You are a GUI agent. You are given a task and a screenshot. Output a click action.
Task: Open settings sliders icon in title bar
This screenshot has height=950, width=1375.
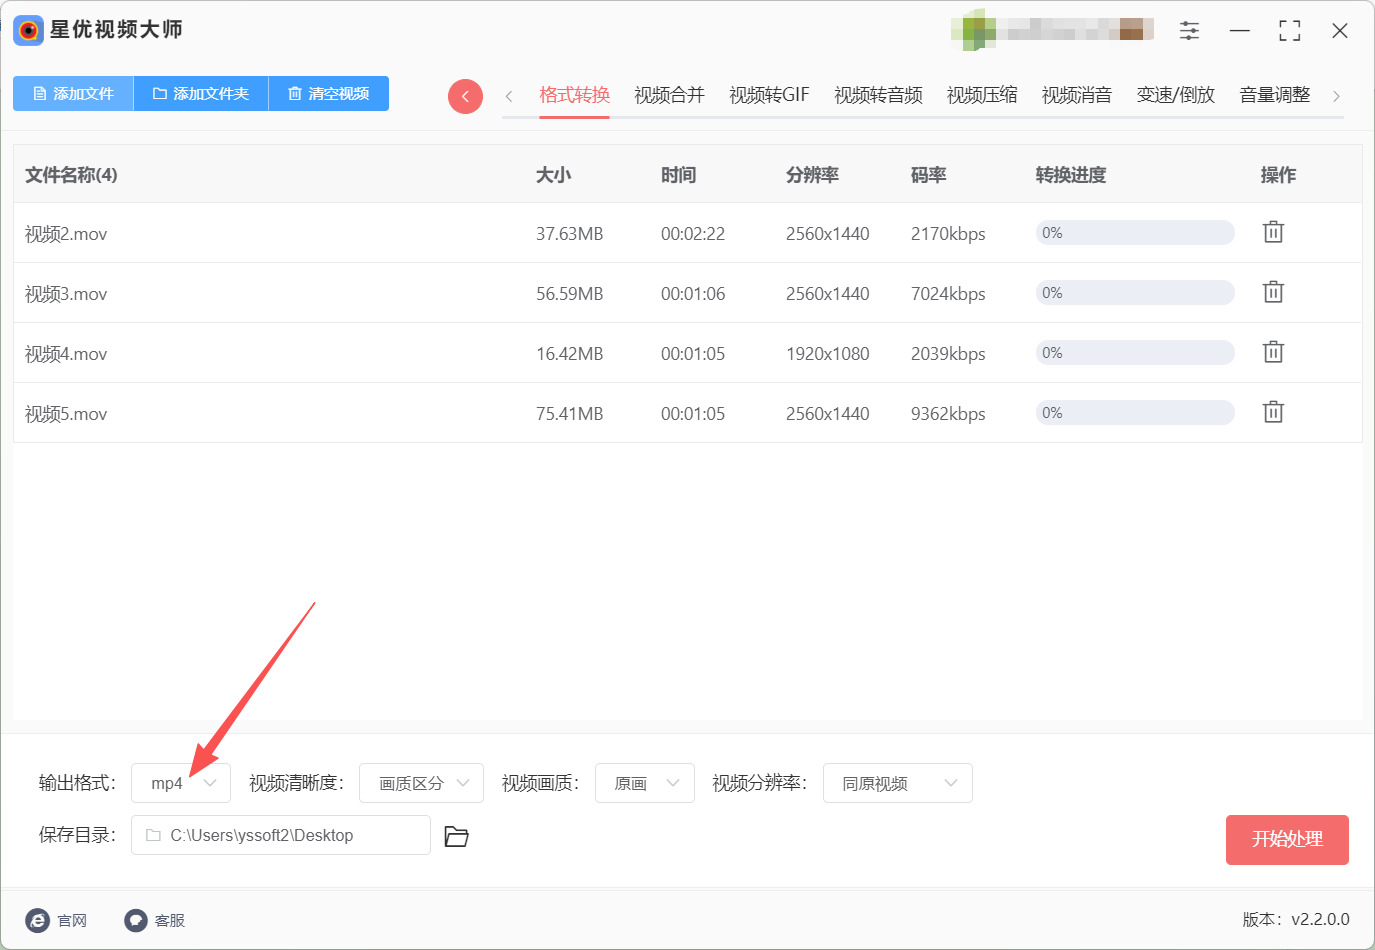click(x=1189, y=31)
